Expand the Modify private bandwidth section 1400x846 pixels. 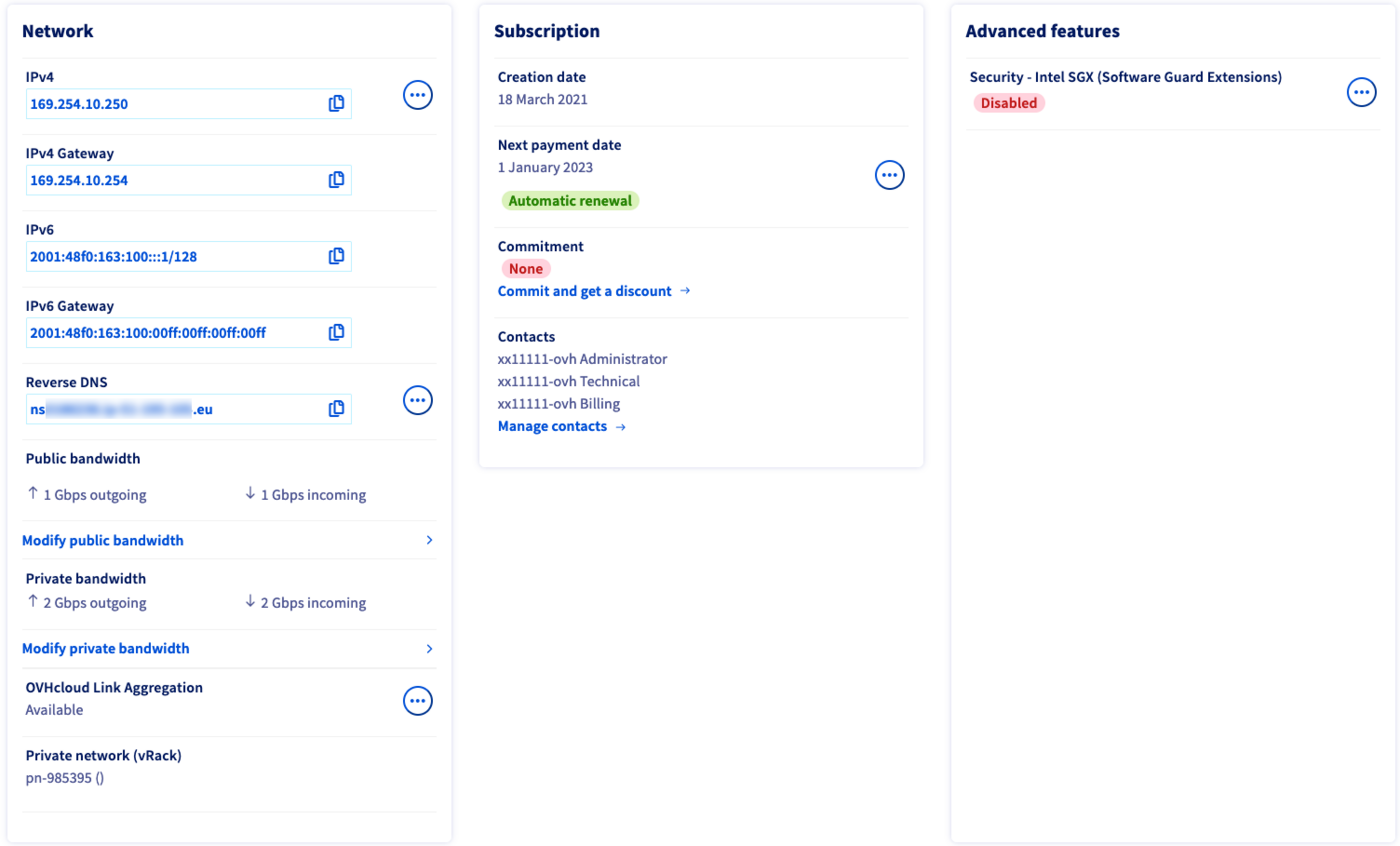click(x=106, y=648)
